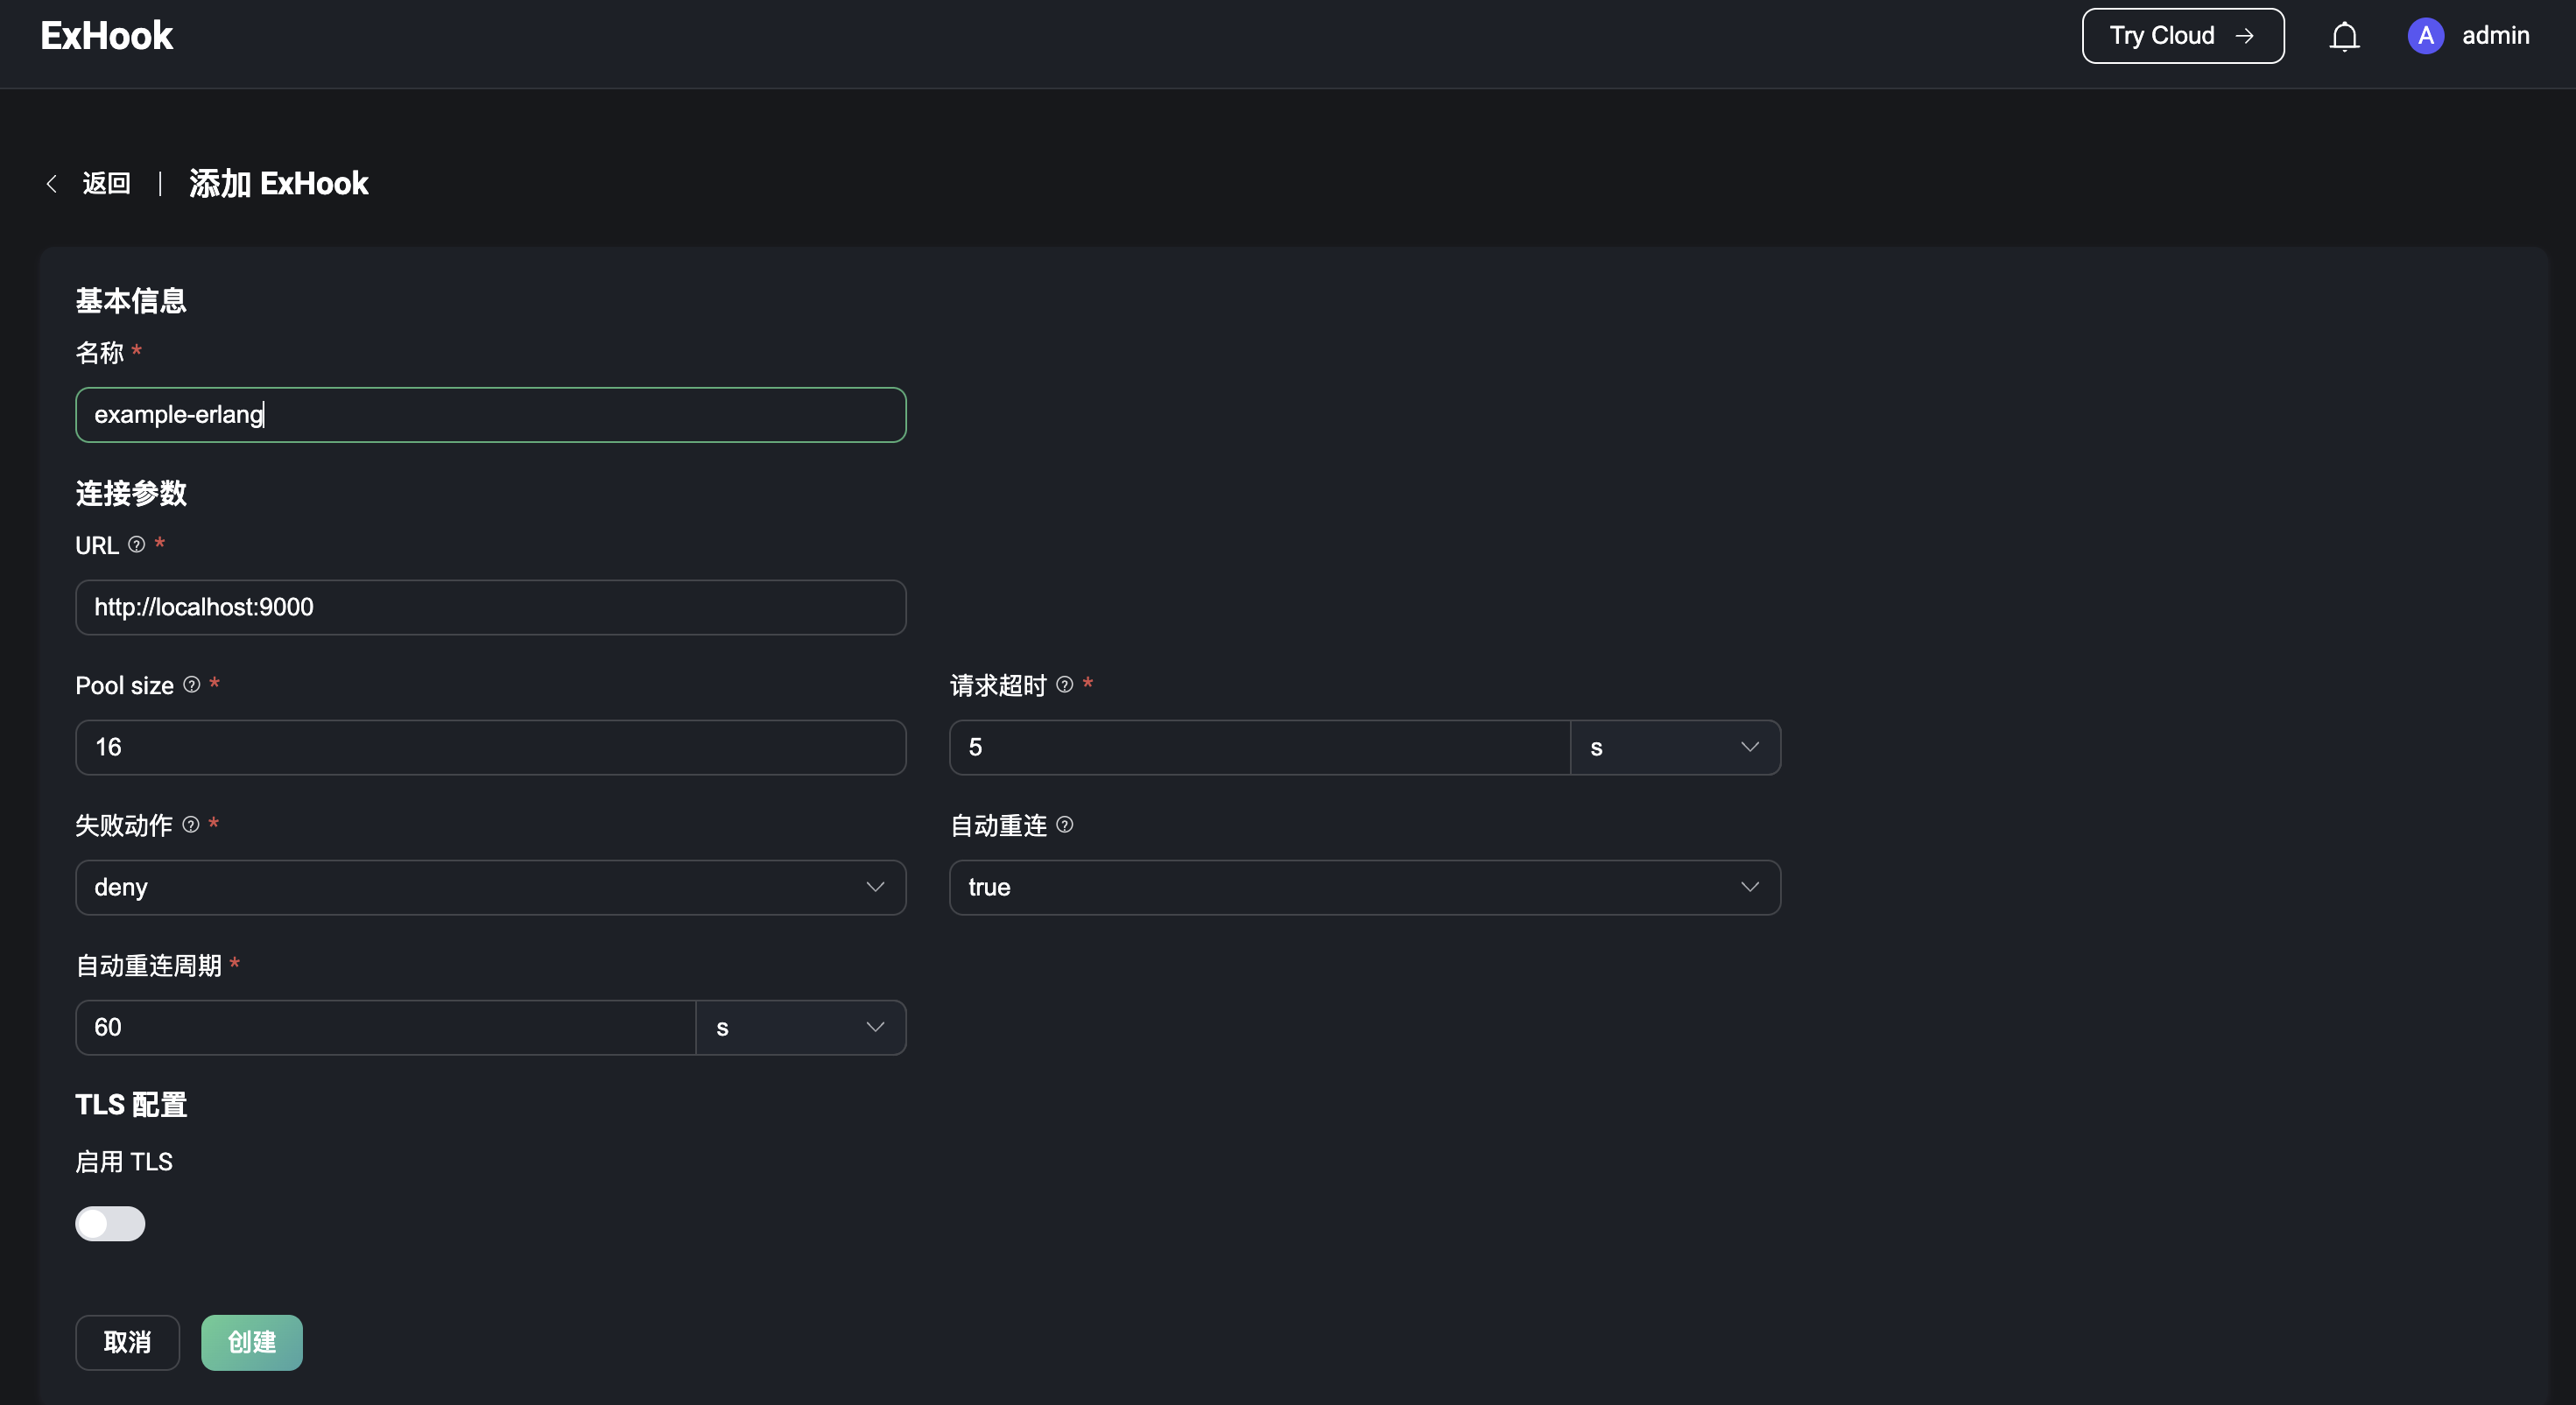Click the admin avatar icon
2576x1405 pixels.
(x=2425, y=35)
